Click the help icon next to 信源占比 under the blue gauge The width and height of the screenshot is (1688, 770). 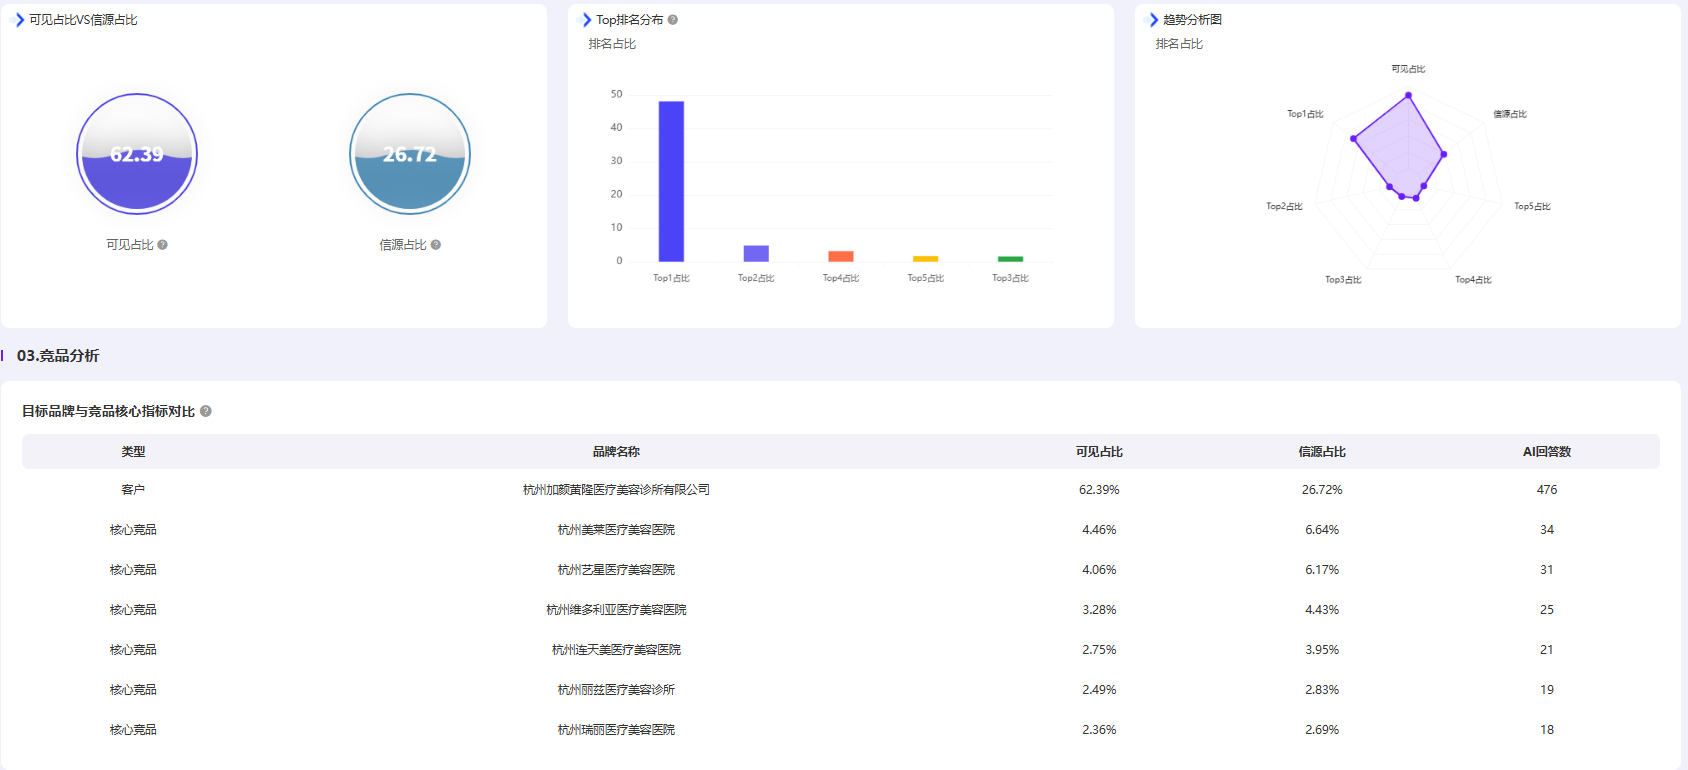pos(436,245)
